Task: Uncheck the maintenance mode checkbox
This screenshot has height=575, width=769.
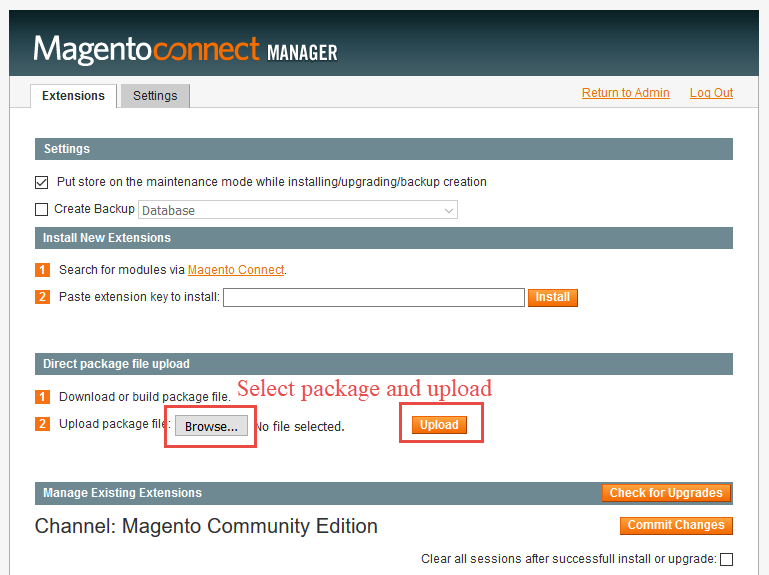Action: pos(42,183)
